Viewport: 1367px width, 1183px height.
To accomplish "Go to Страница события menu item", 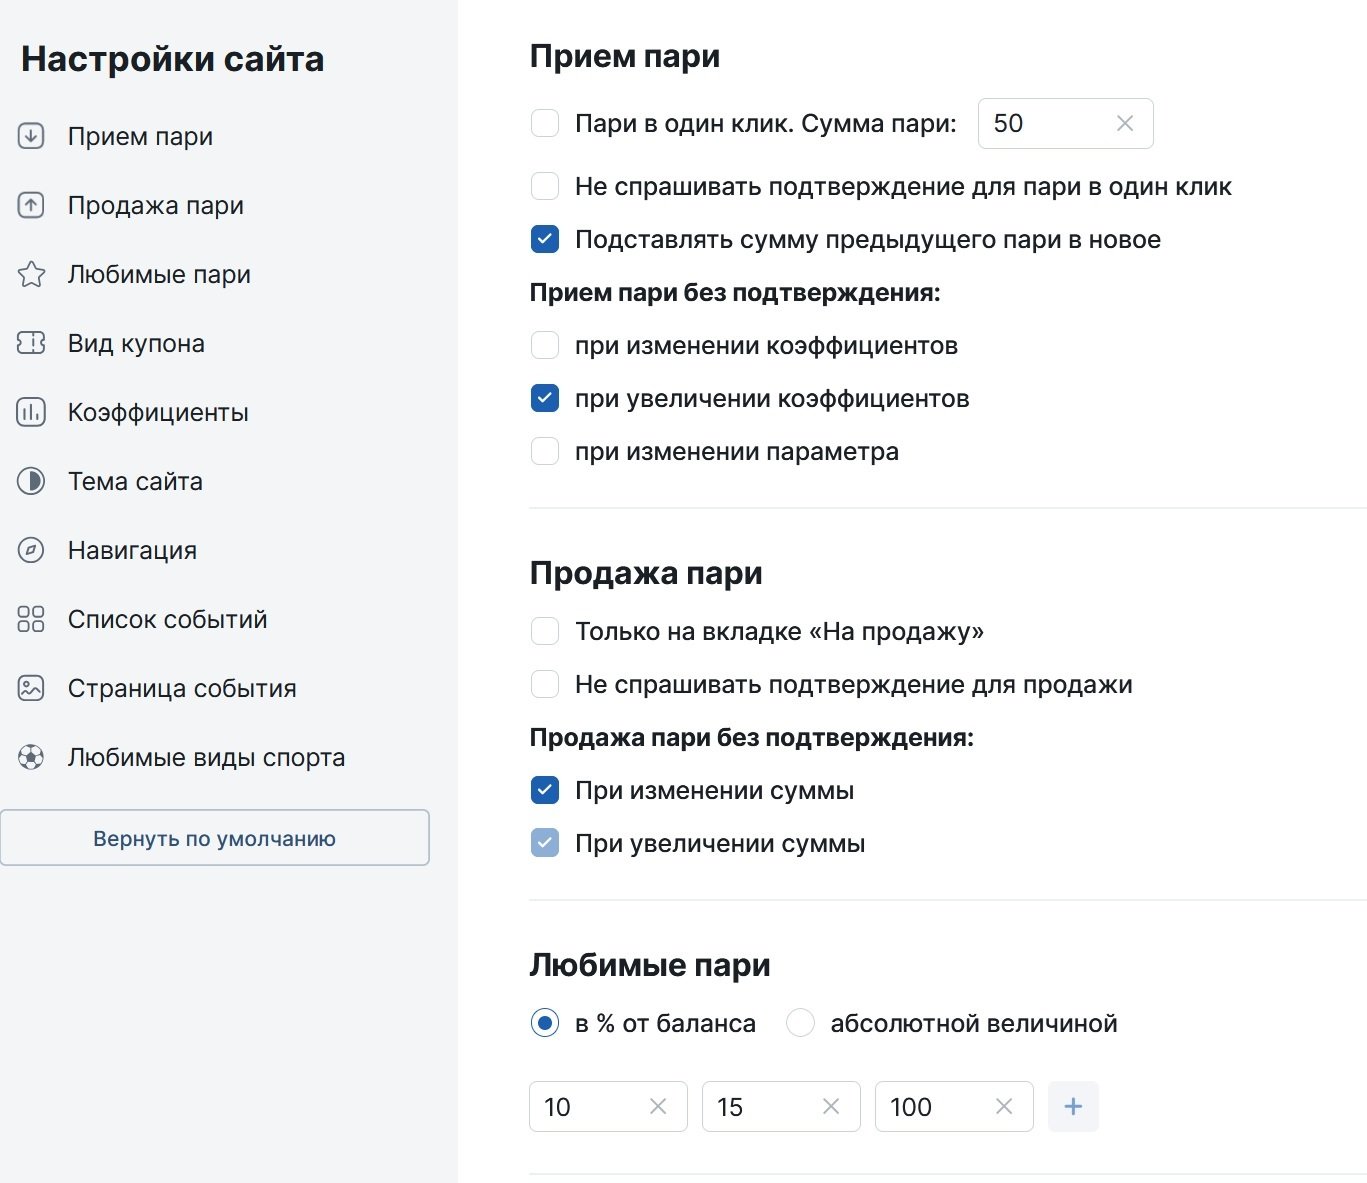I will coord(181,688).
